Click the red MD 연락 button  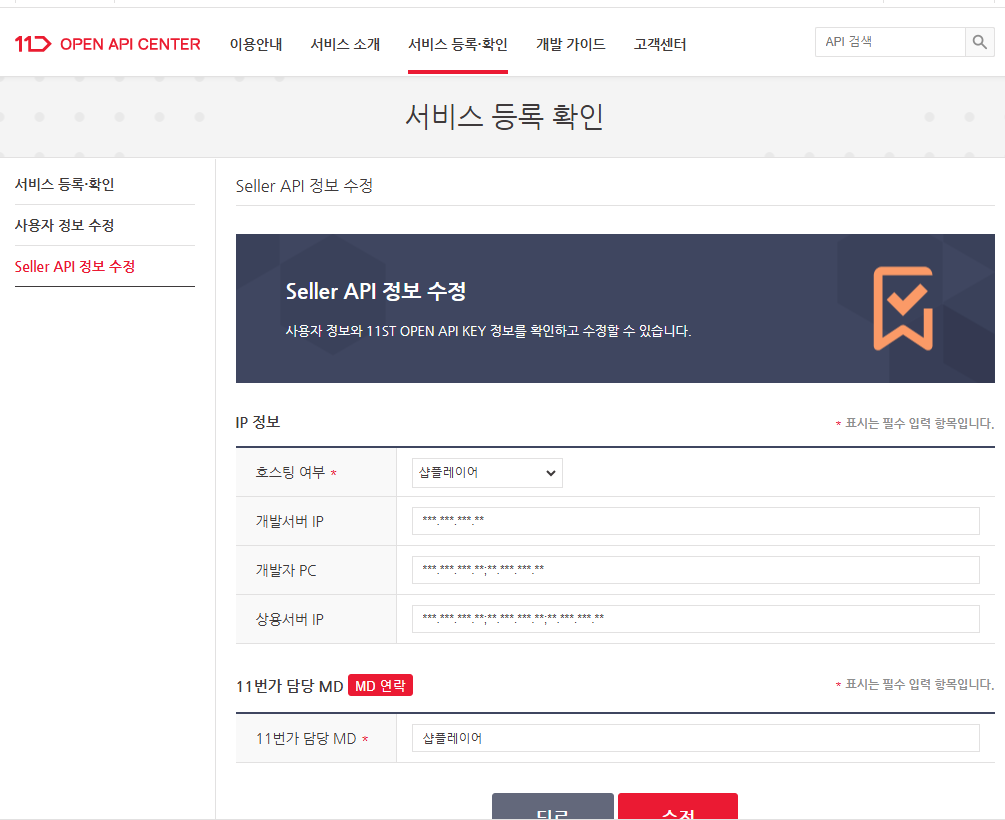pyautogui.click(x=380, y=685)
